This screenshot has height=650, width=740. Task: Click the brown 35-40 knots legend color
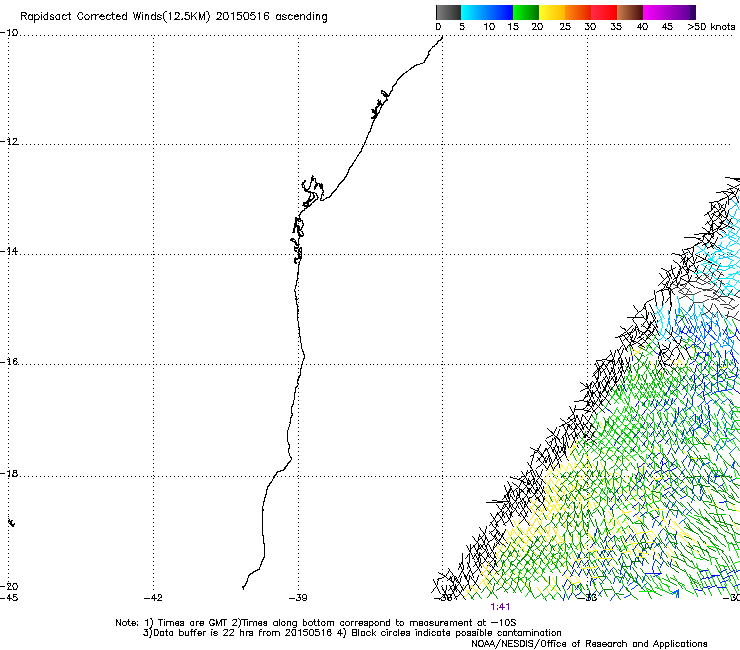pos(630,12)
